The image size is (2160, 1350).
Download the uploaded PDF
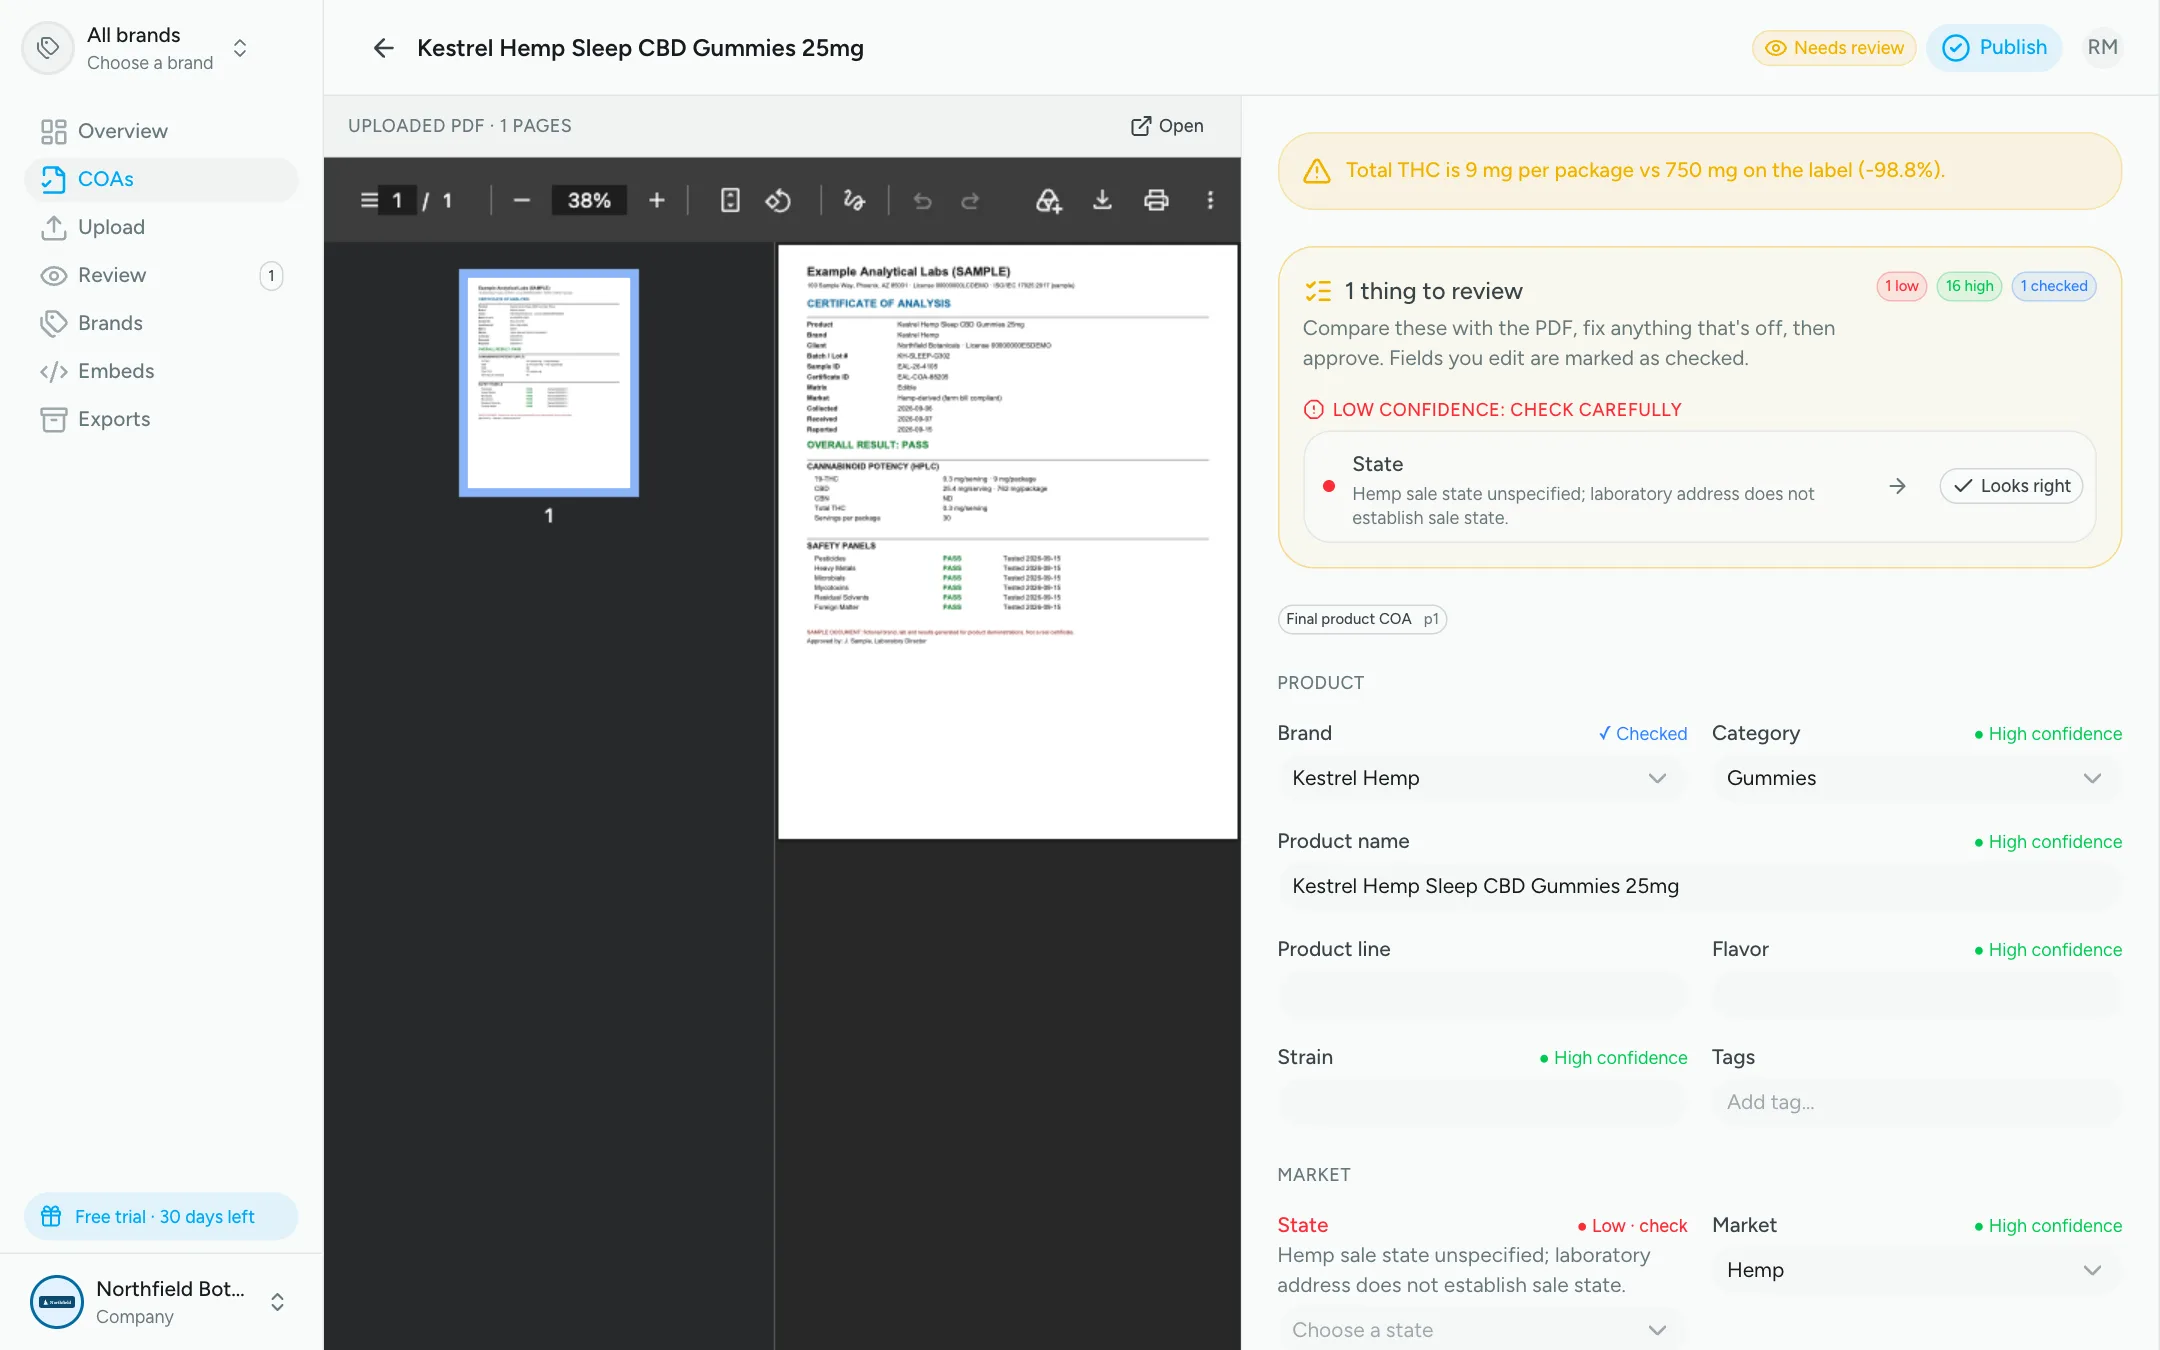(1102, 200)
